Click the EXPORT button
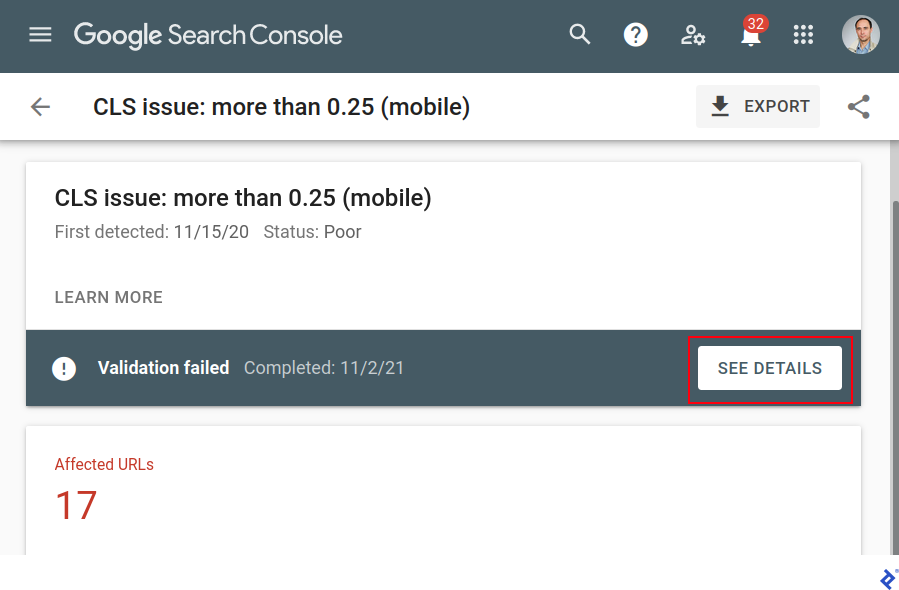 pyautogui.click(x=757, y=106)
